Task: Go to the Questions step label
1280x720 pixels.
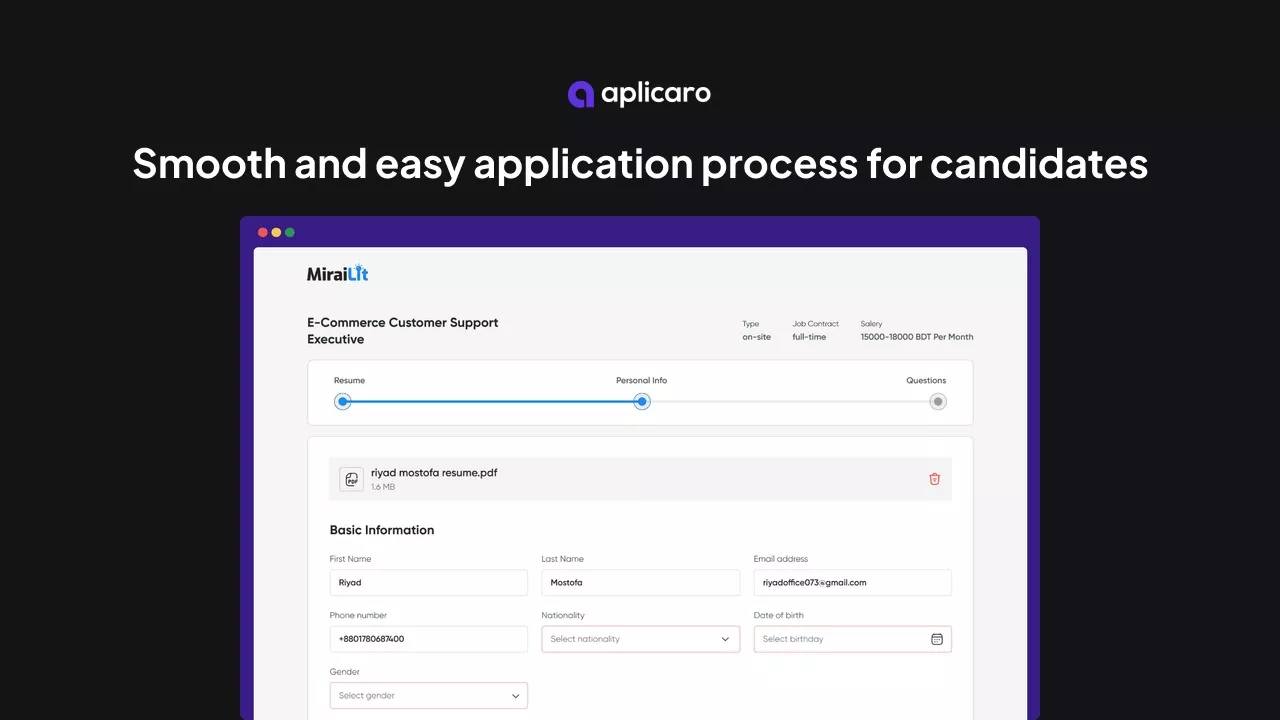Action: [x=925, y=381]
